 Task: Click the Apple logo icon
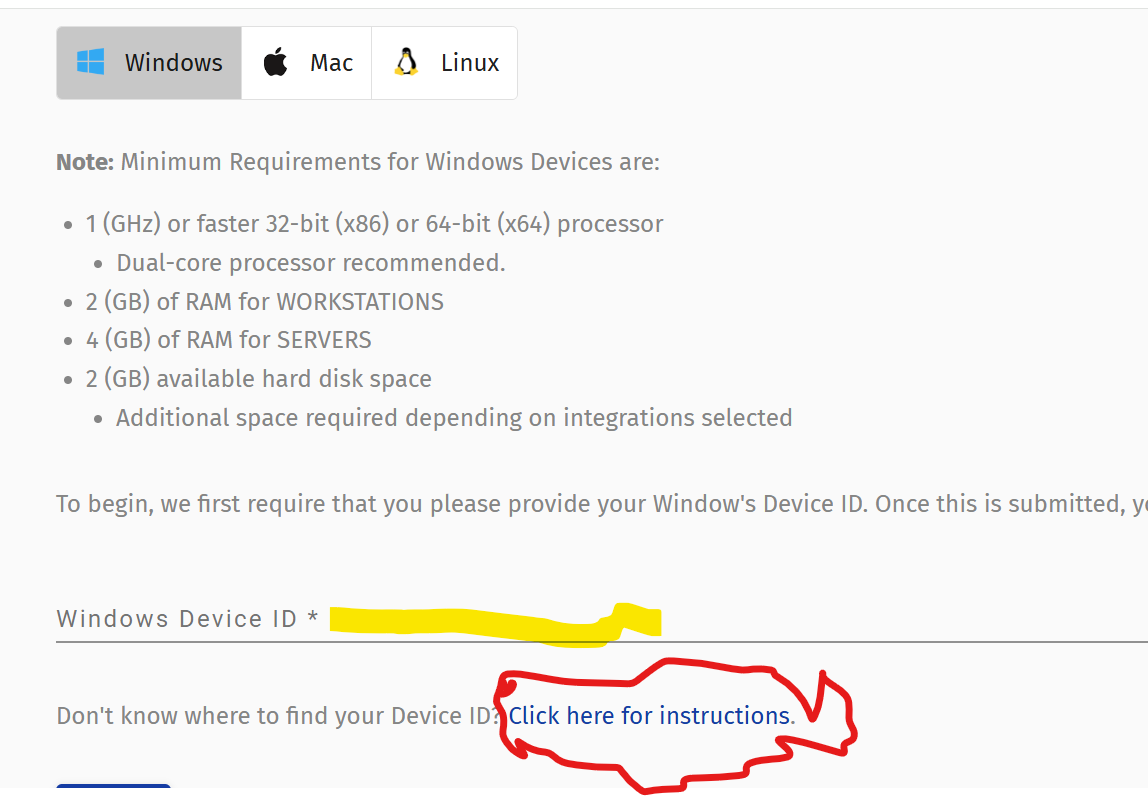pos(275,63)
